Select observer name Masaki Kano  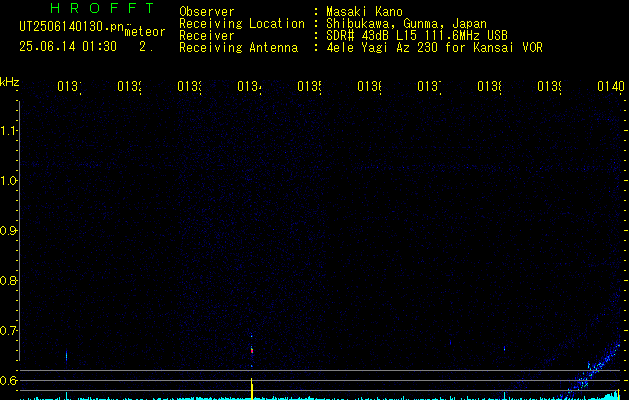[364, 12]
